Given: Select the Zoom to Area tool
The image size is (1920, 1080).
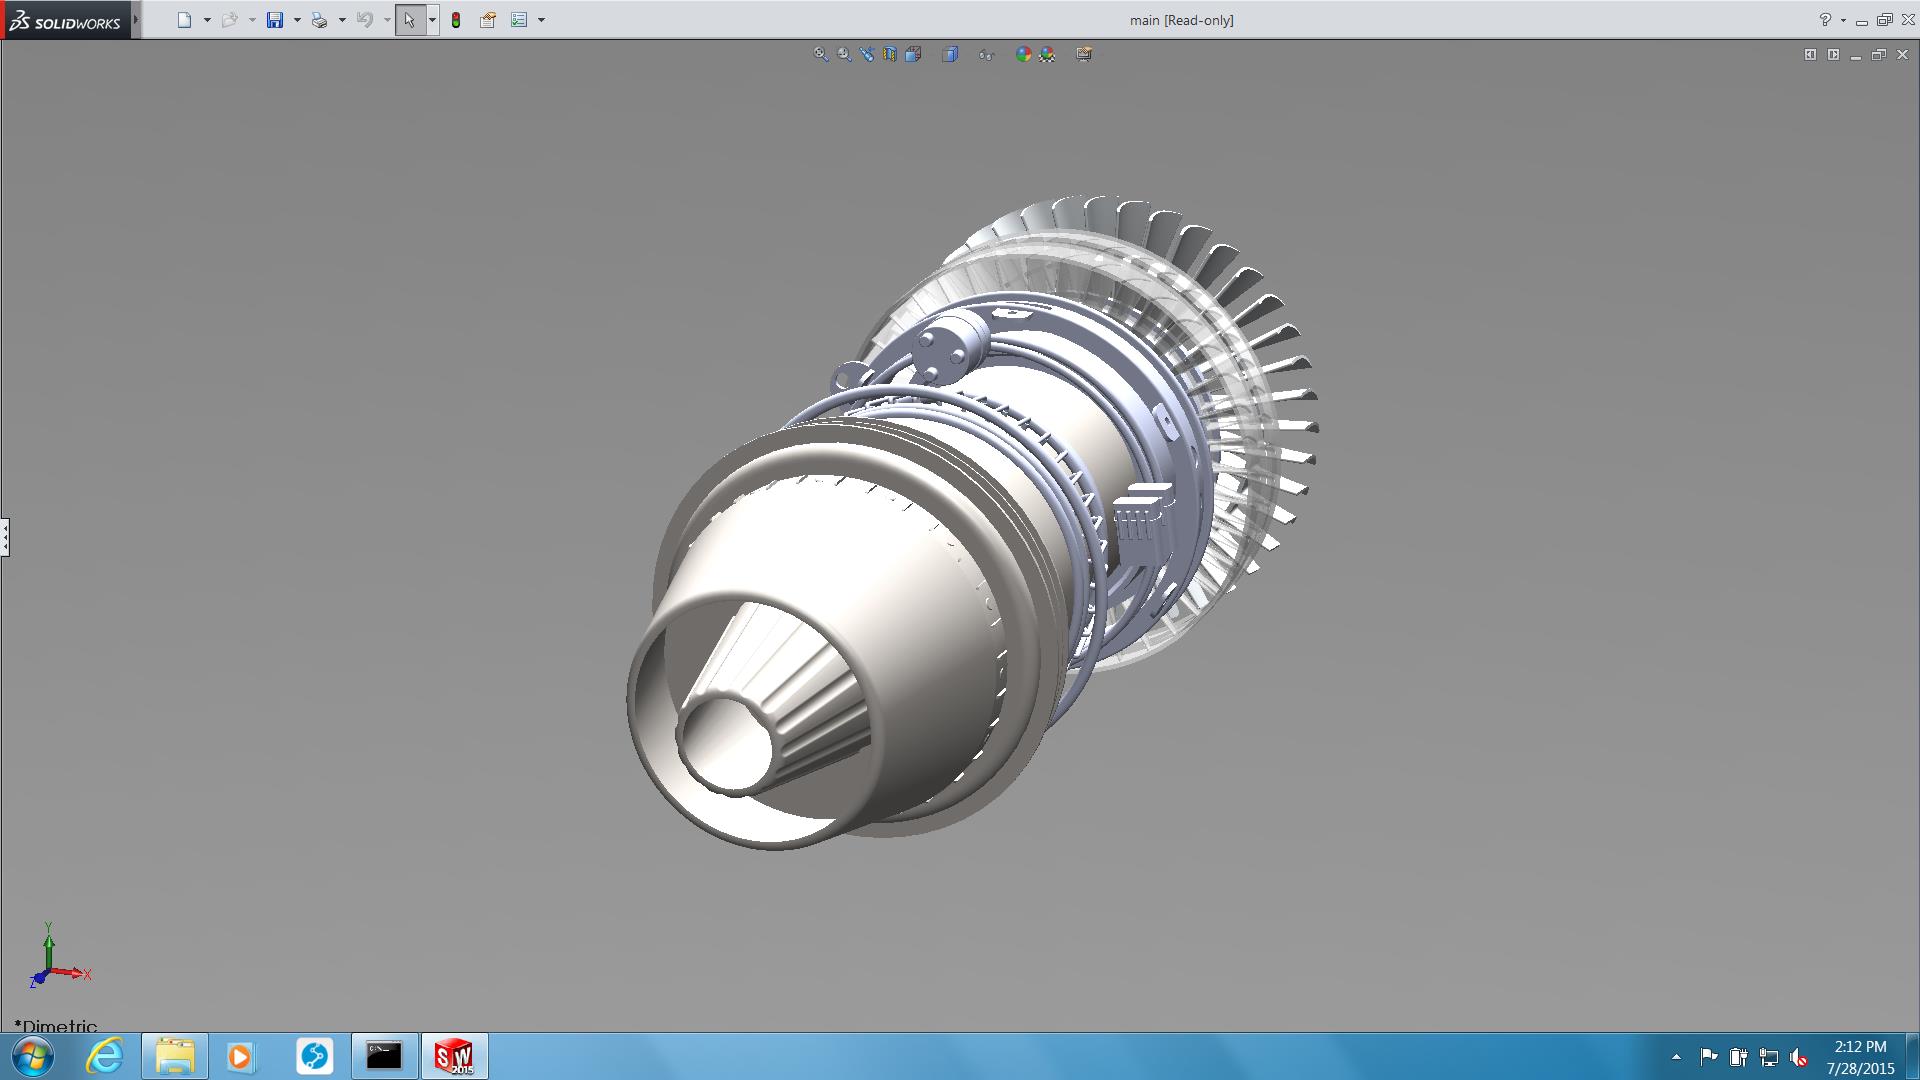Looking at the screenshot, I should pos(844,54).
